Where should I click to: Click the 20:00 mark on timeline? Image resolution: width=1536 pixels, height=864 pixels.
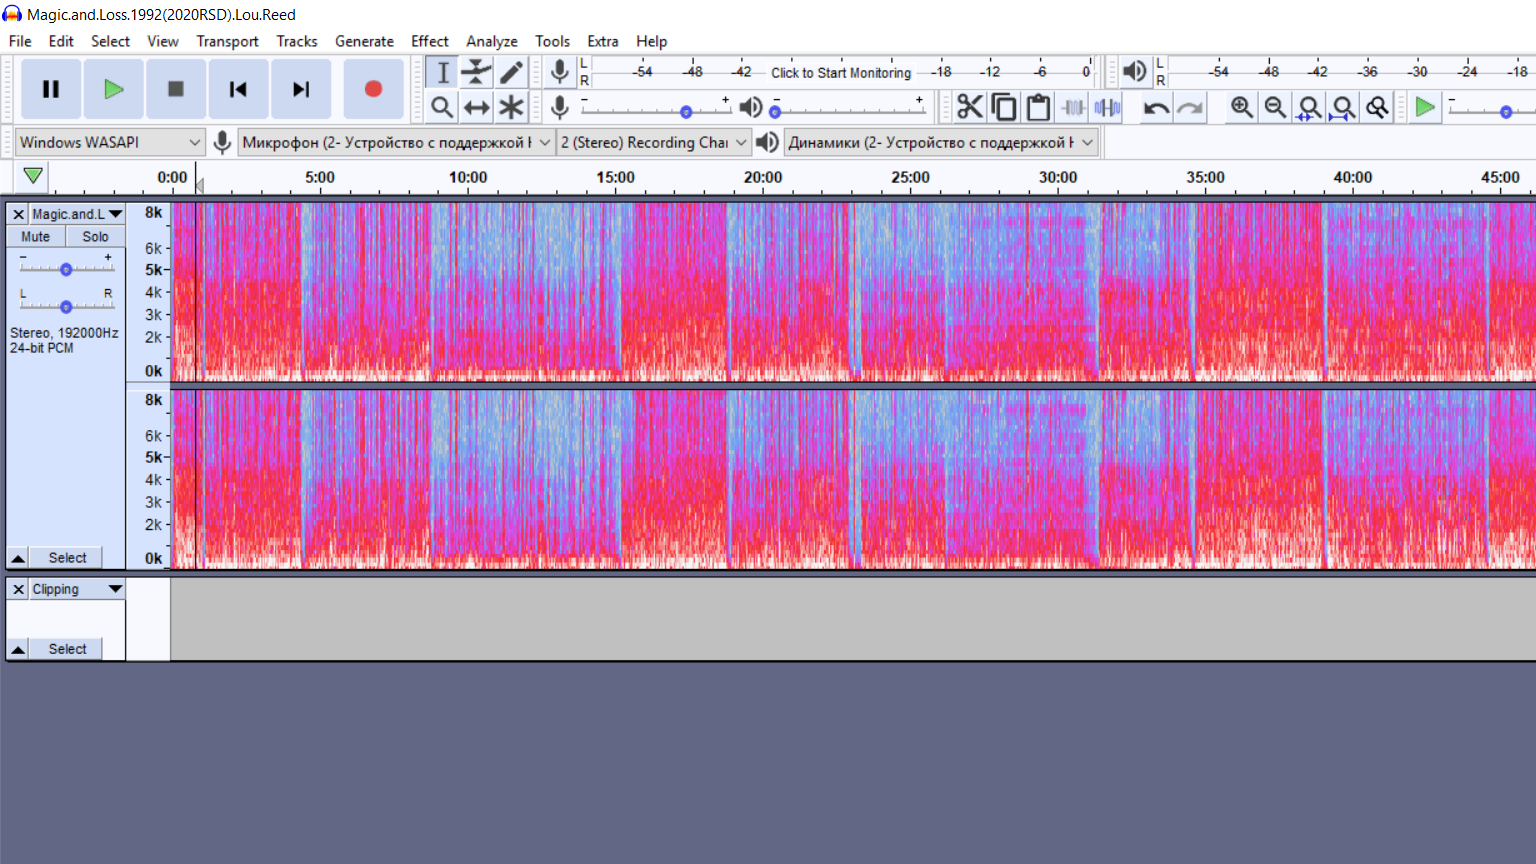click(x=763, y=177)
